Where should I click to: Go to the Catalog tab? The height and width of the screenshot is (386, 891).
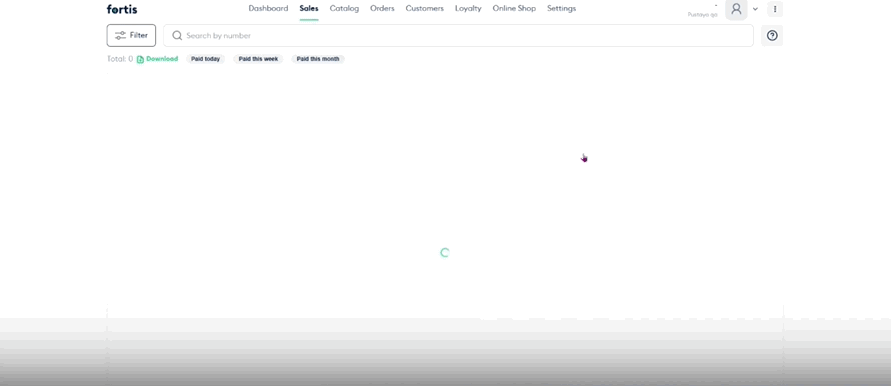pos(344,9)
